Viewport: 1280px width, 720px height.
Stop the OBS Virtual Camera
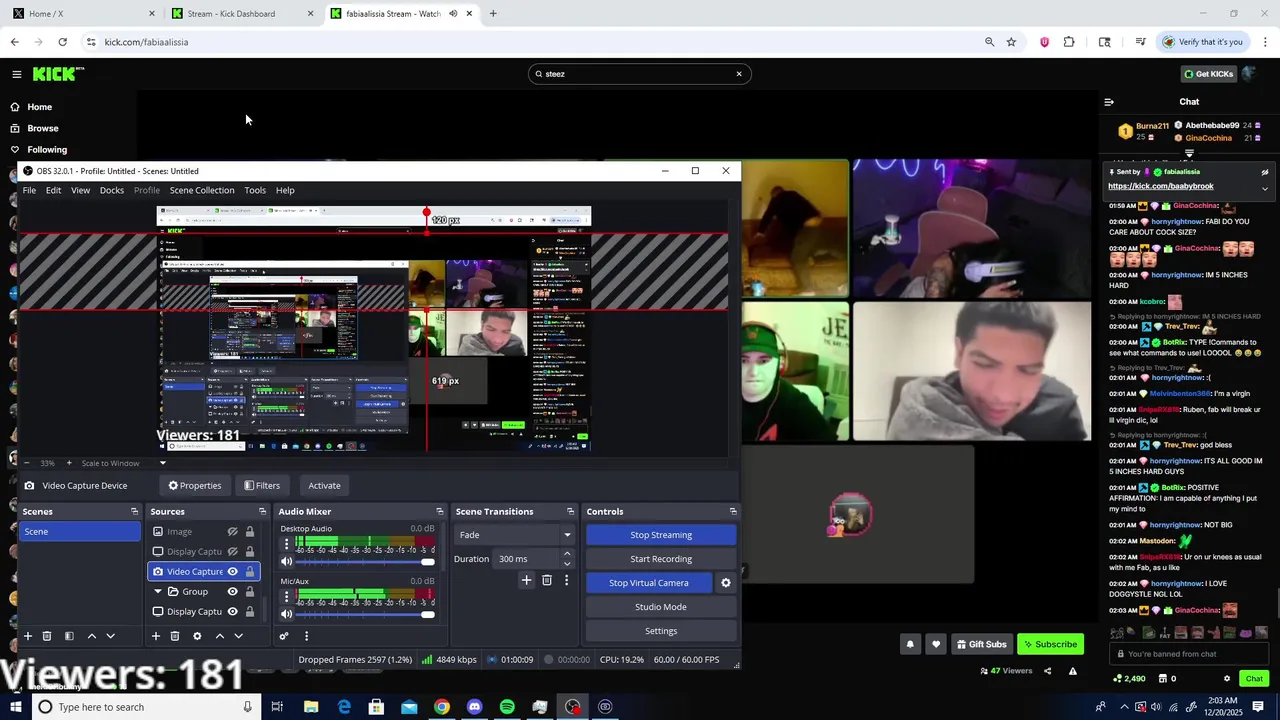[649, 583]
